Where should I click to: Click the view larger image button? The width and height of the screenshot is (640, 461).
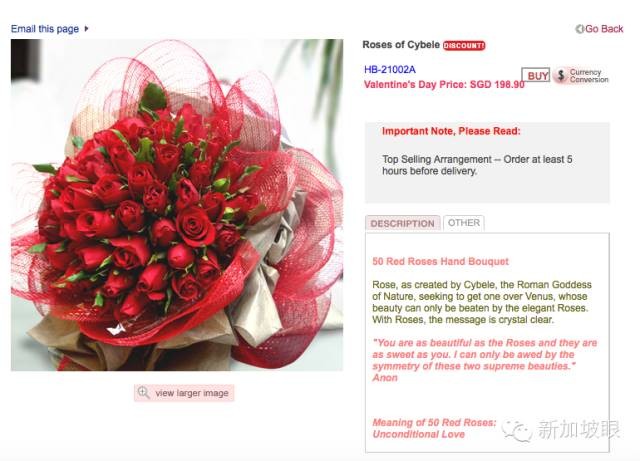pyautogui.click(x=184, y=393)
